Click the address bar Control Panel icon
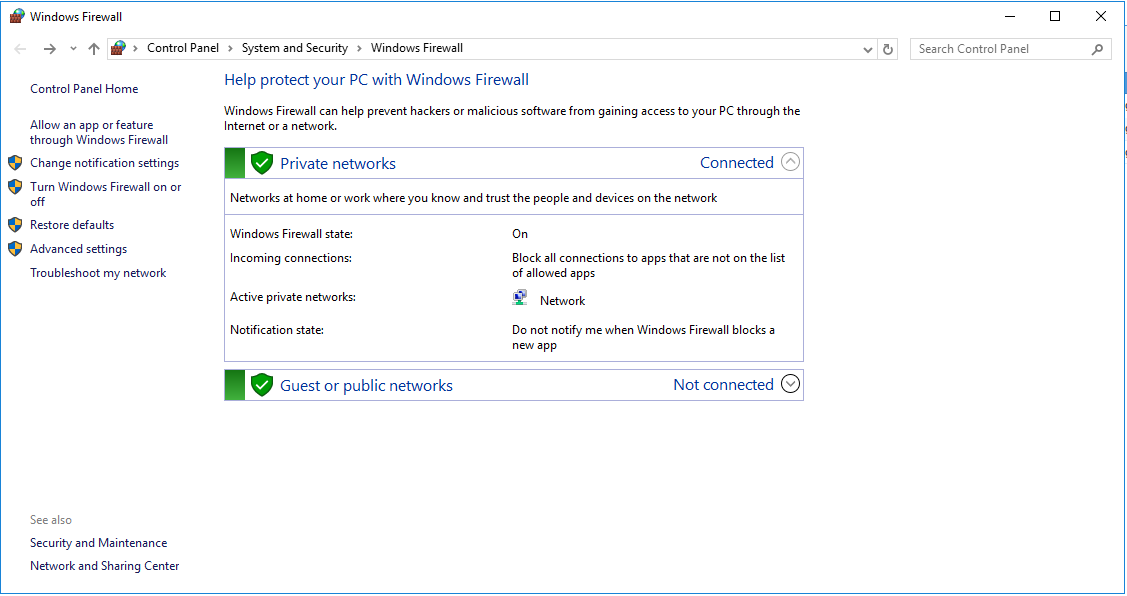The height and width of the screenshot is (596, 1127). pyautogui.click(x=119, y=48)
